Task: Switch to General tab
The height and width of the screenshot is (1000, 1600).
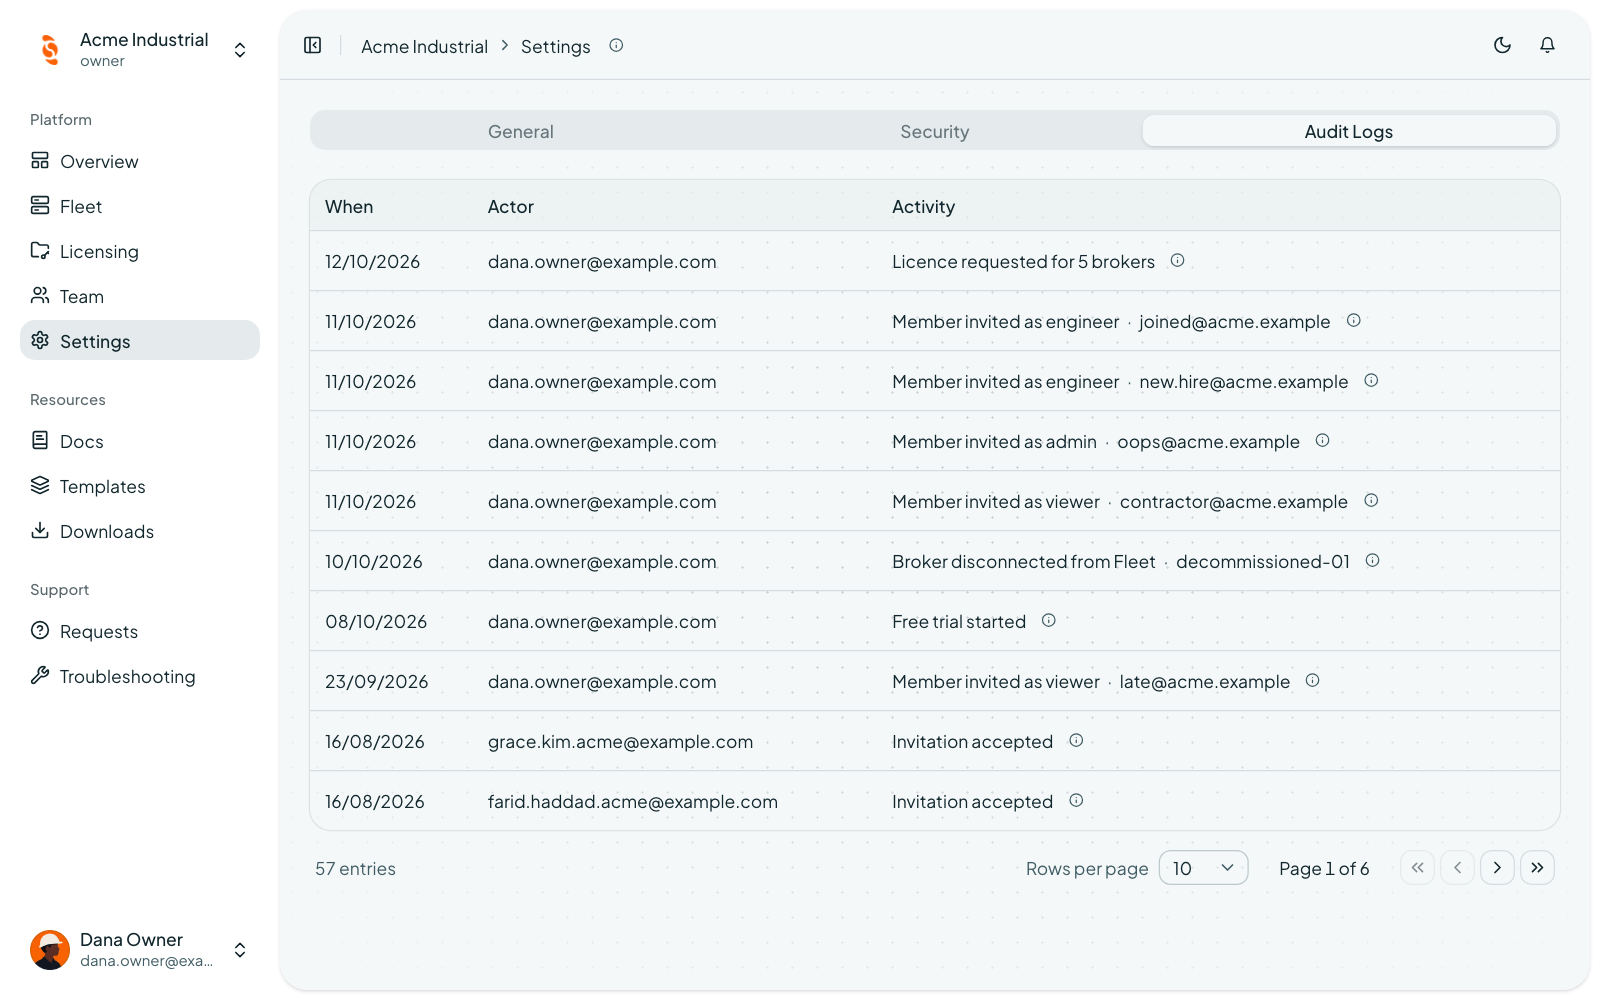Action: 521,131
